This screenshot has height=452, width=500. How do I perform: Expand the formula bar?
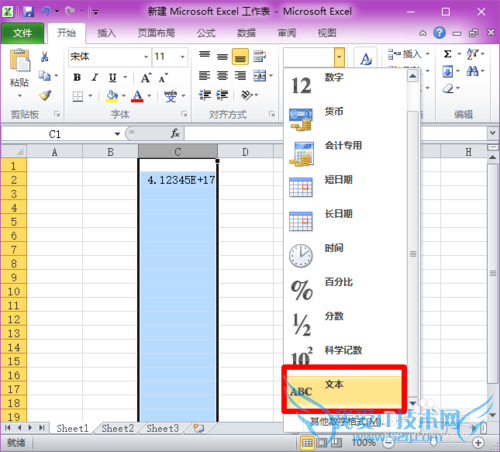tap(493, 133)
